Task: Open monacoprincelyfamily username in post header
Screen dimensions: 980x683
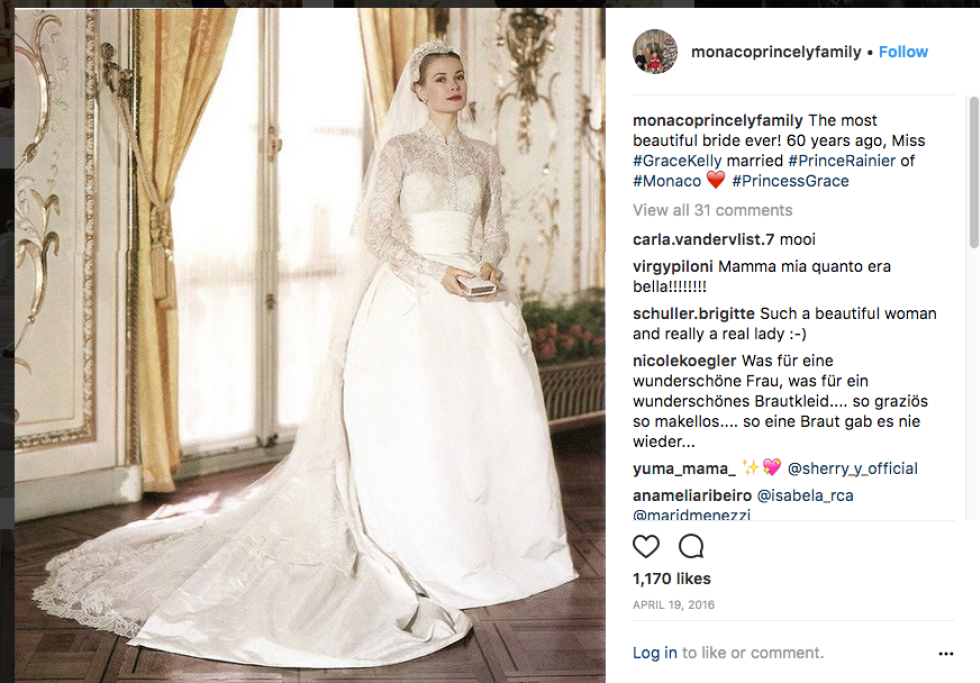Action: pos(776,52)
